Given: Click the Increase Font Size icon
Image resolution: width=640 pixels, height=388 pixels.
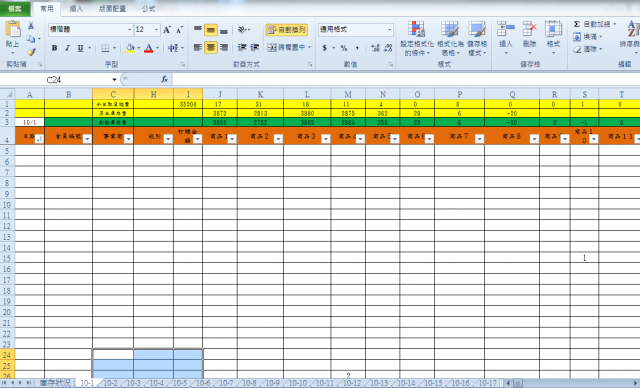Looking at the screenshot, I should pyautogui.click(x=167, y=30).
